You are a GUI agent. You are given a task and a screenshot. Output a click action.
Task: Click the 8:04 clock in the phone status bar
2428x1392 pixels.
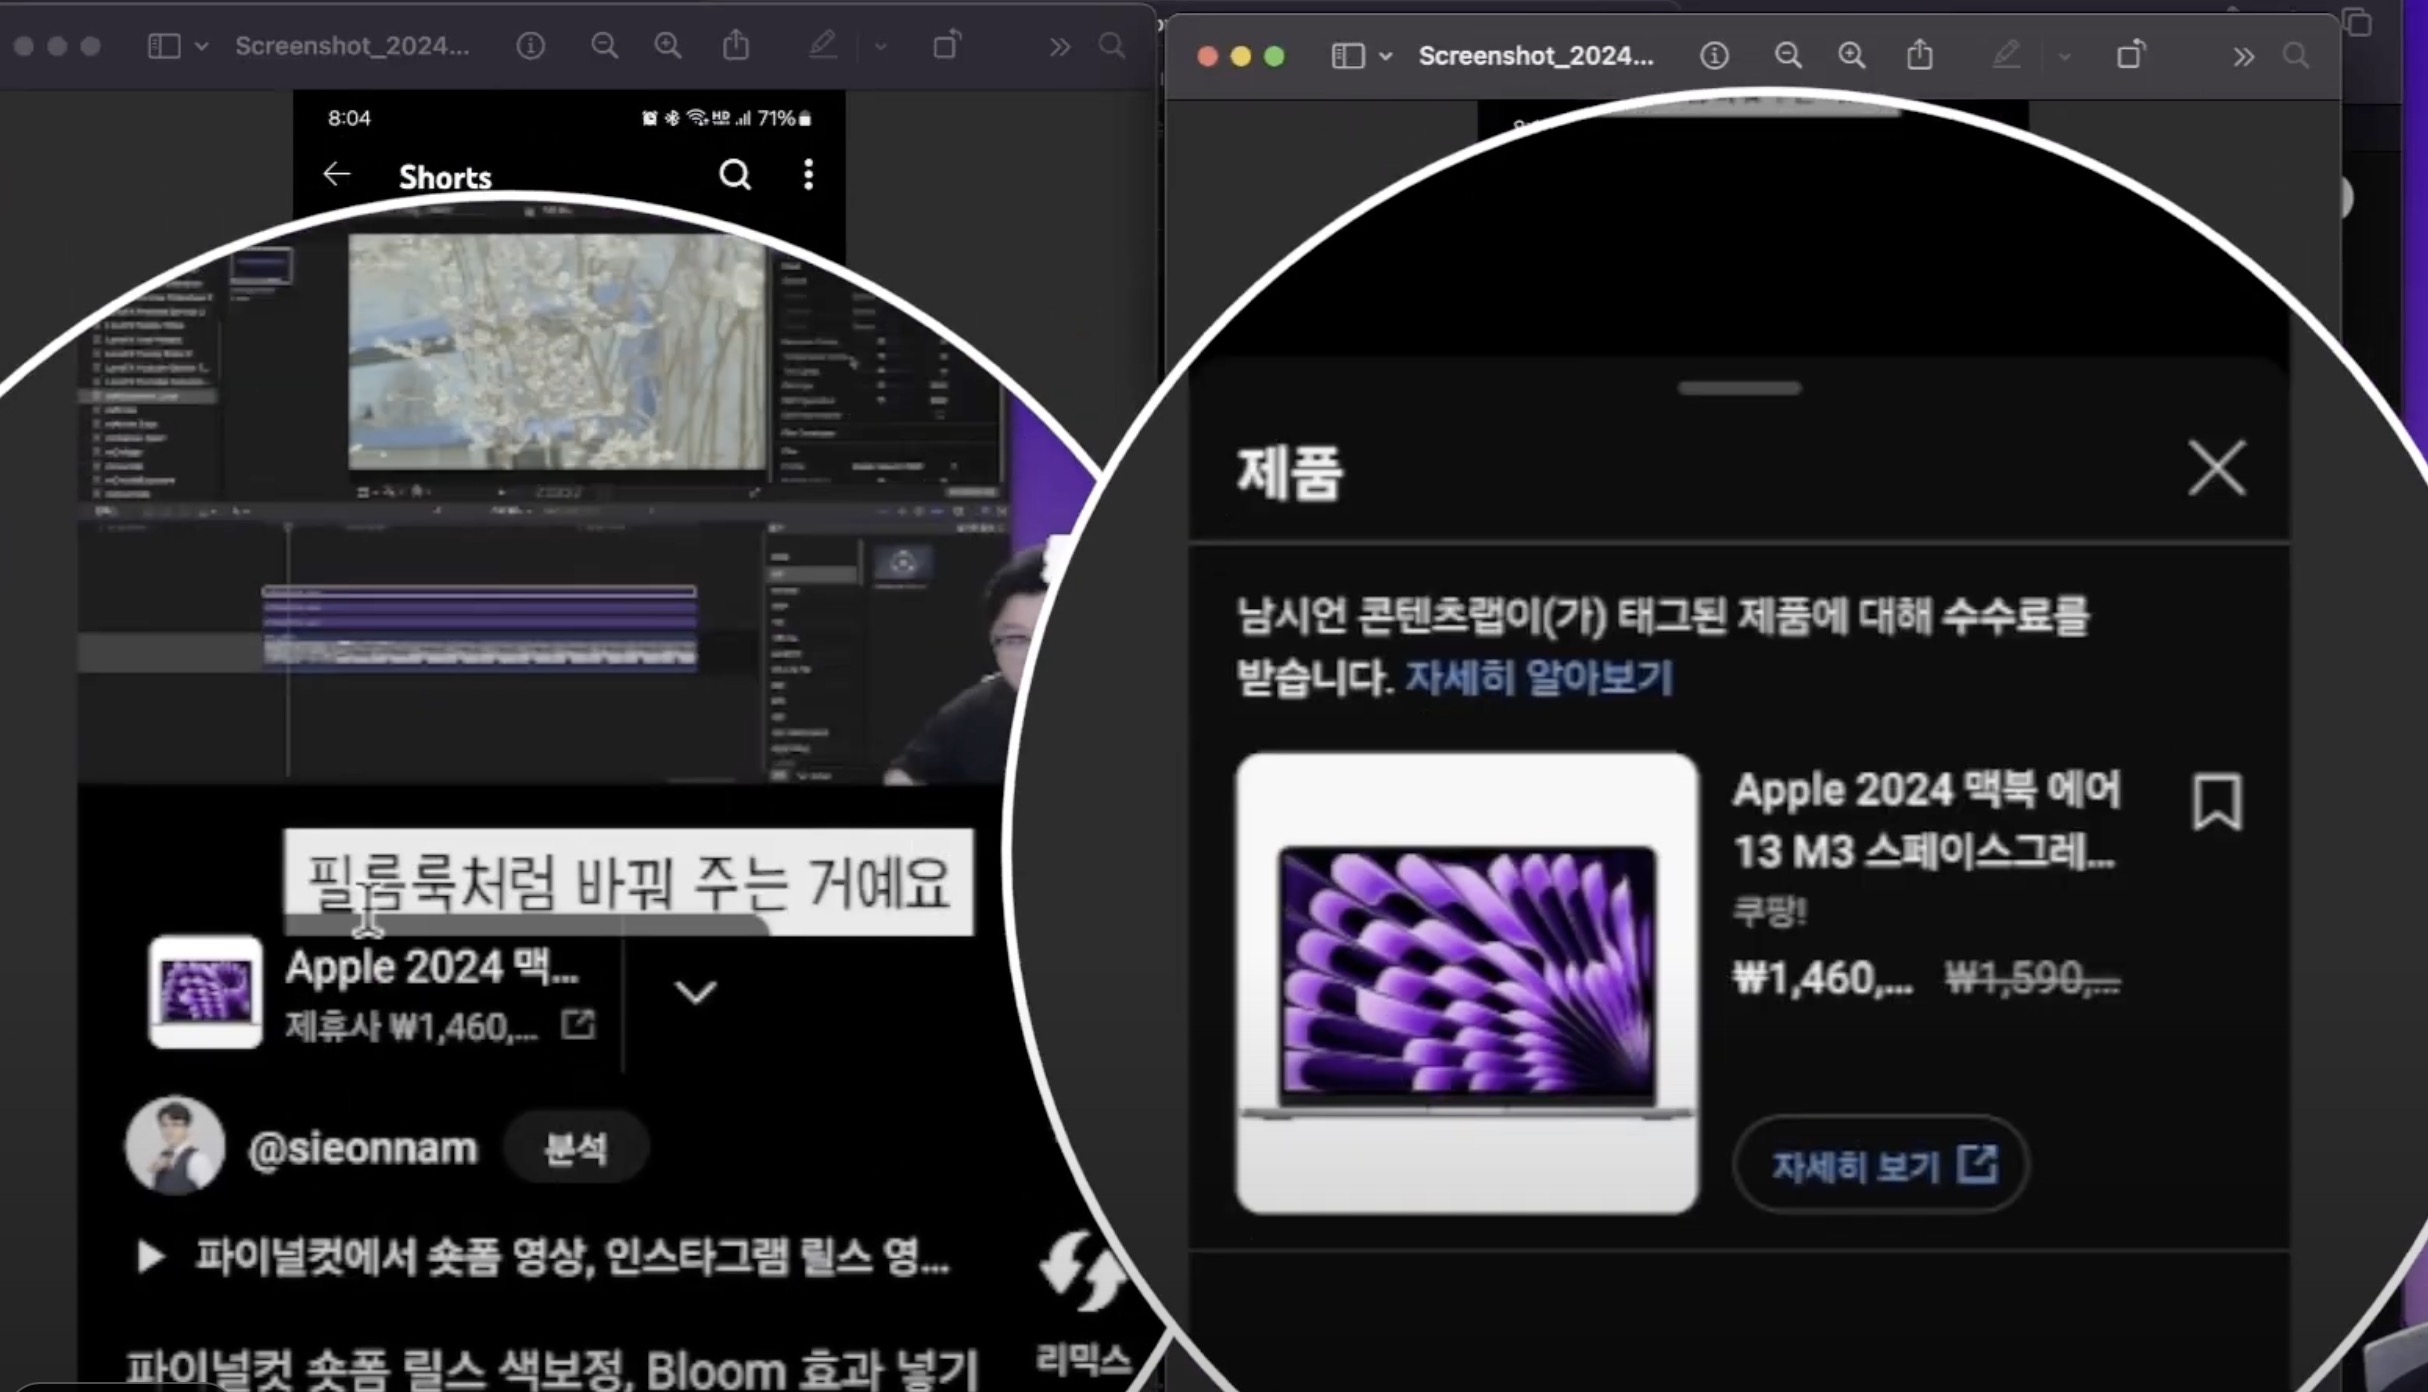[349, 118]
